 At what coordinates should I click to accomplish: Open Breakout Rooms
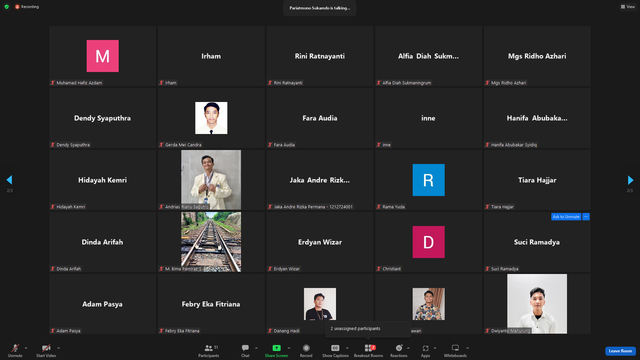coord(368,350)
